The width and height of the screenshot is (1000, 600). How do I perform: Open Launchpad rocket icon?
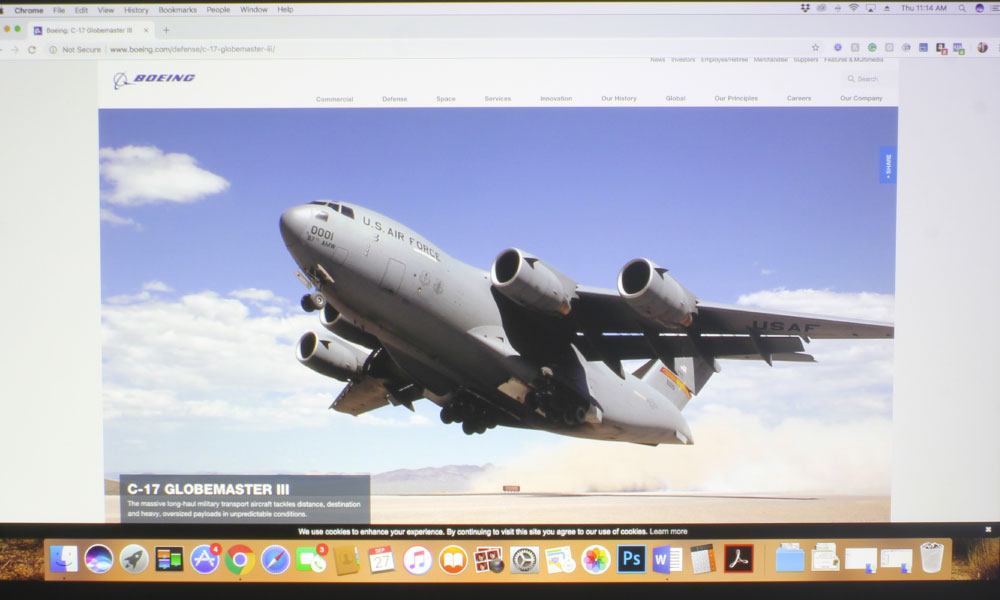pos(134,559)
